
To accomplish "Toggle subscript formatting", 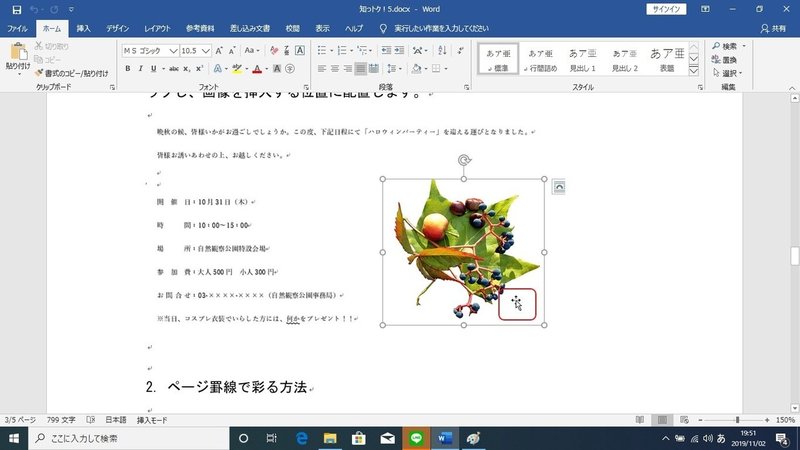I will pyautogui.click(x=187, y=68).
